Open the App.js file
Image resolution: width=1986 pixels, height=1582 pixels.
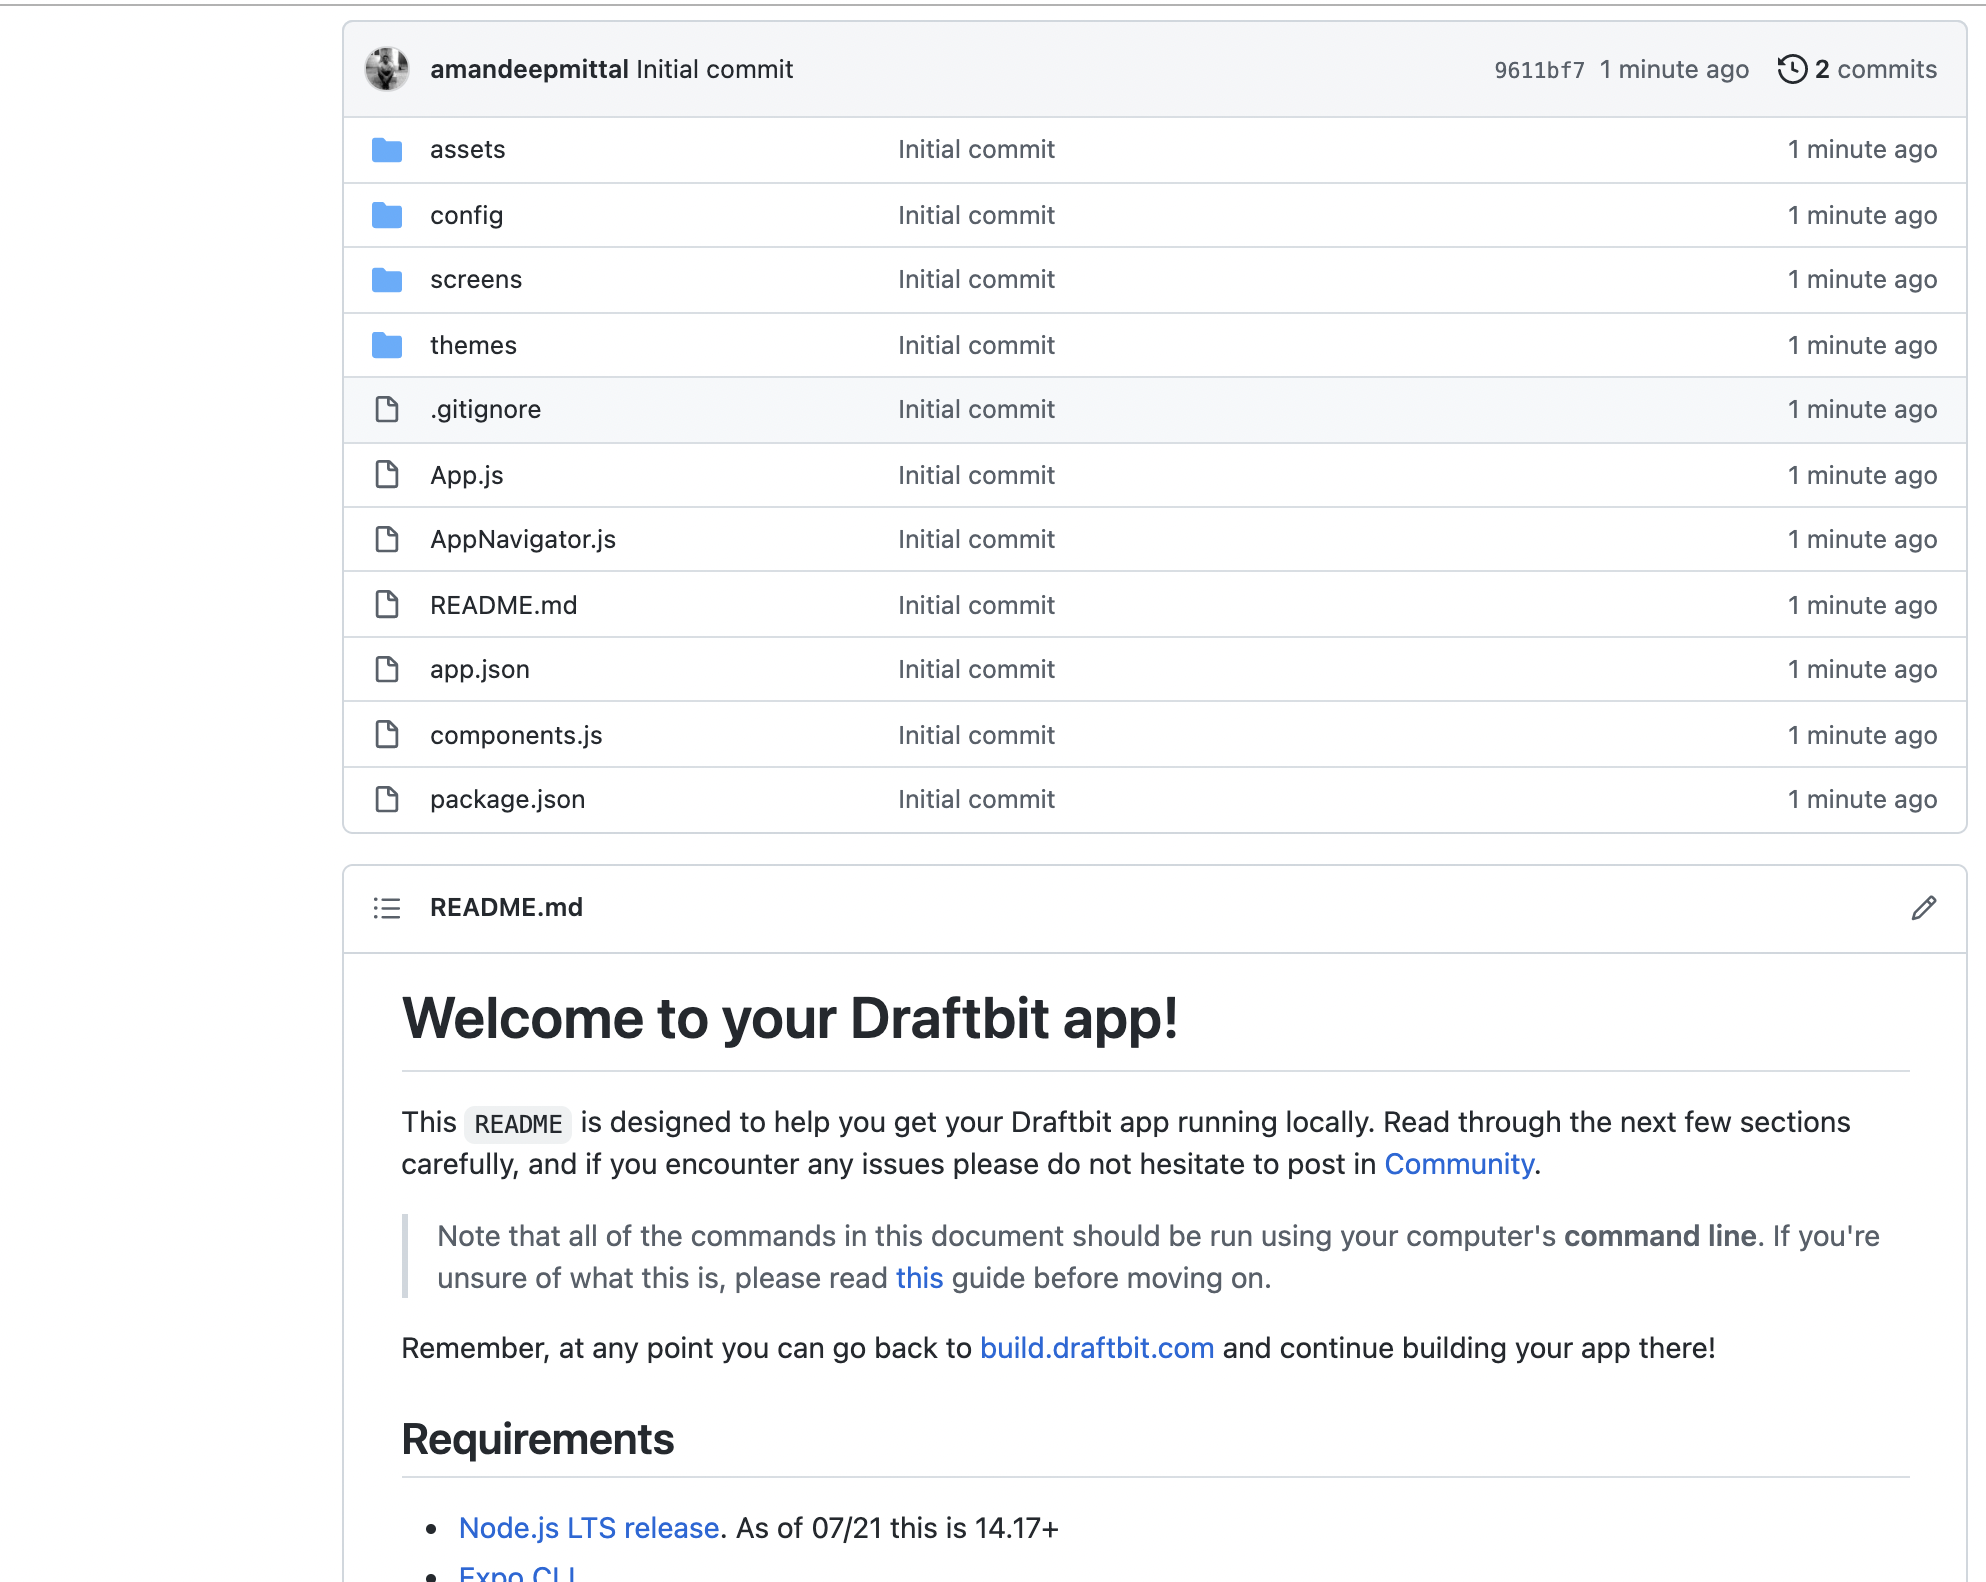coord(466,475)
